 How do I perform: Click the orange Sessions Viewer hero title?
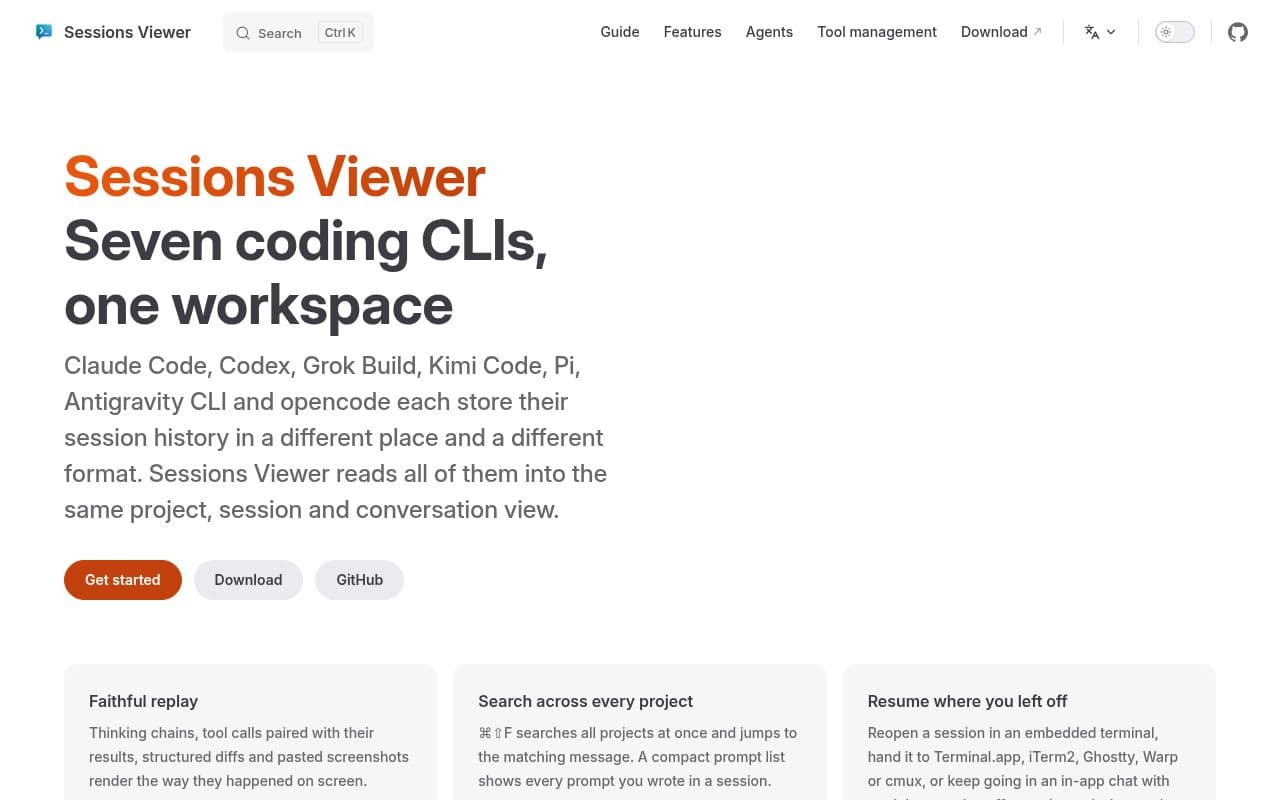(x=275, y=177)
